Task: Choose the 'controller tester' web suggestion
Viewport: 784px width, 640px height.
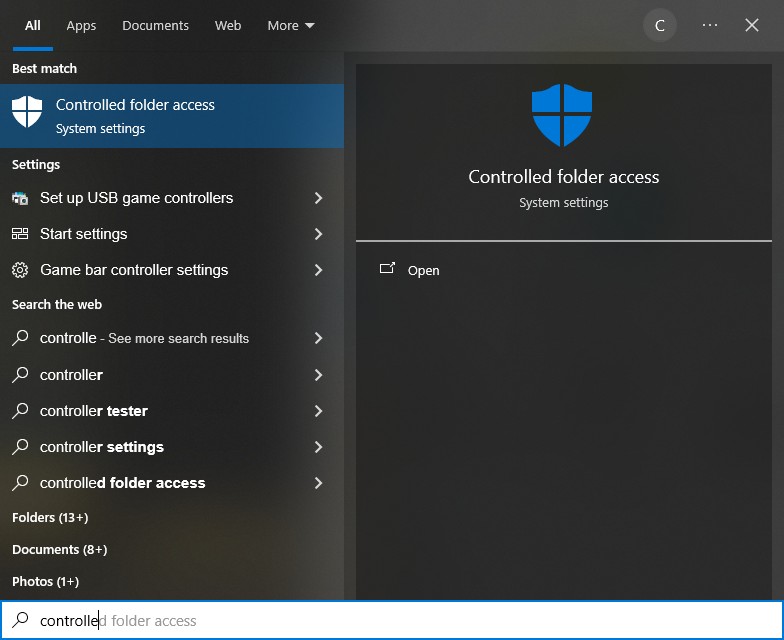Action: tap(172, 410)
